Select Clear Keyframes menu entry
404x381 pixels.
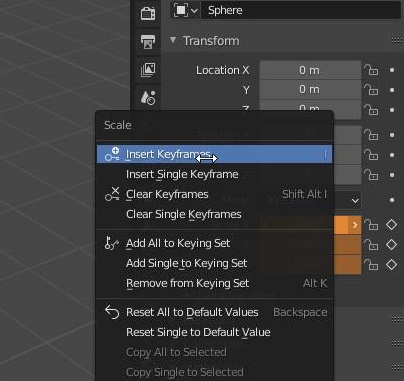[214, 194]
